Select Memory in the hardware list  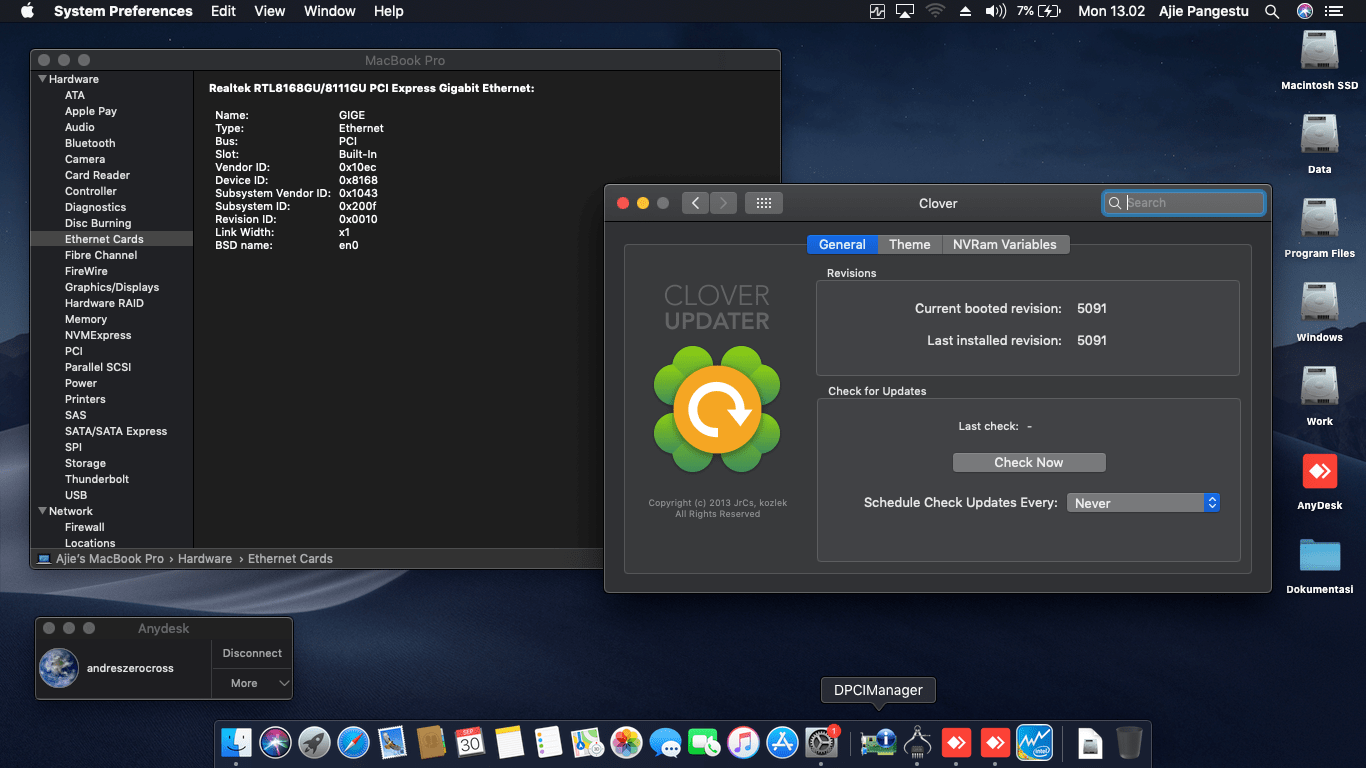(86, 319)
